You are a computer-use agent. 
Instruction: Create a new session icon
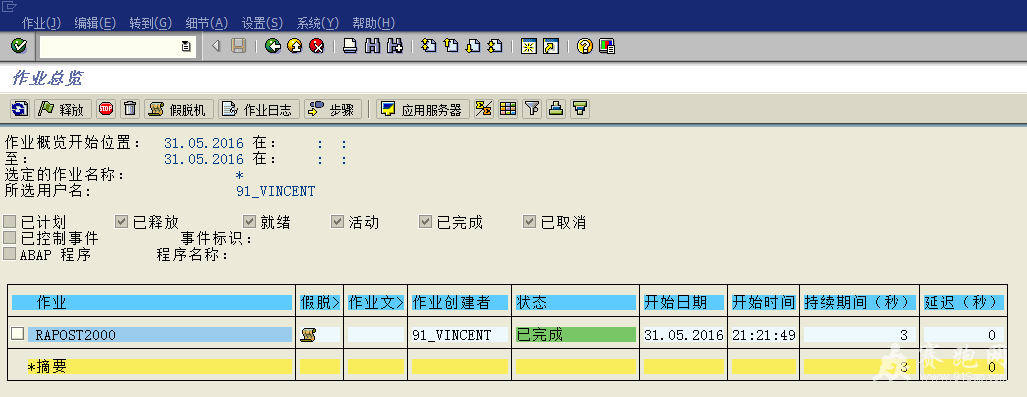click(x=529, y=47)
